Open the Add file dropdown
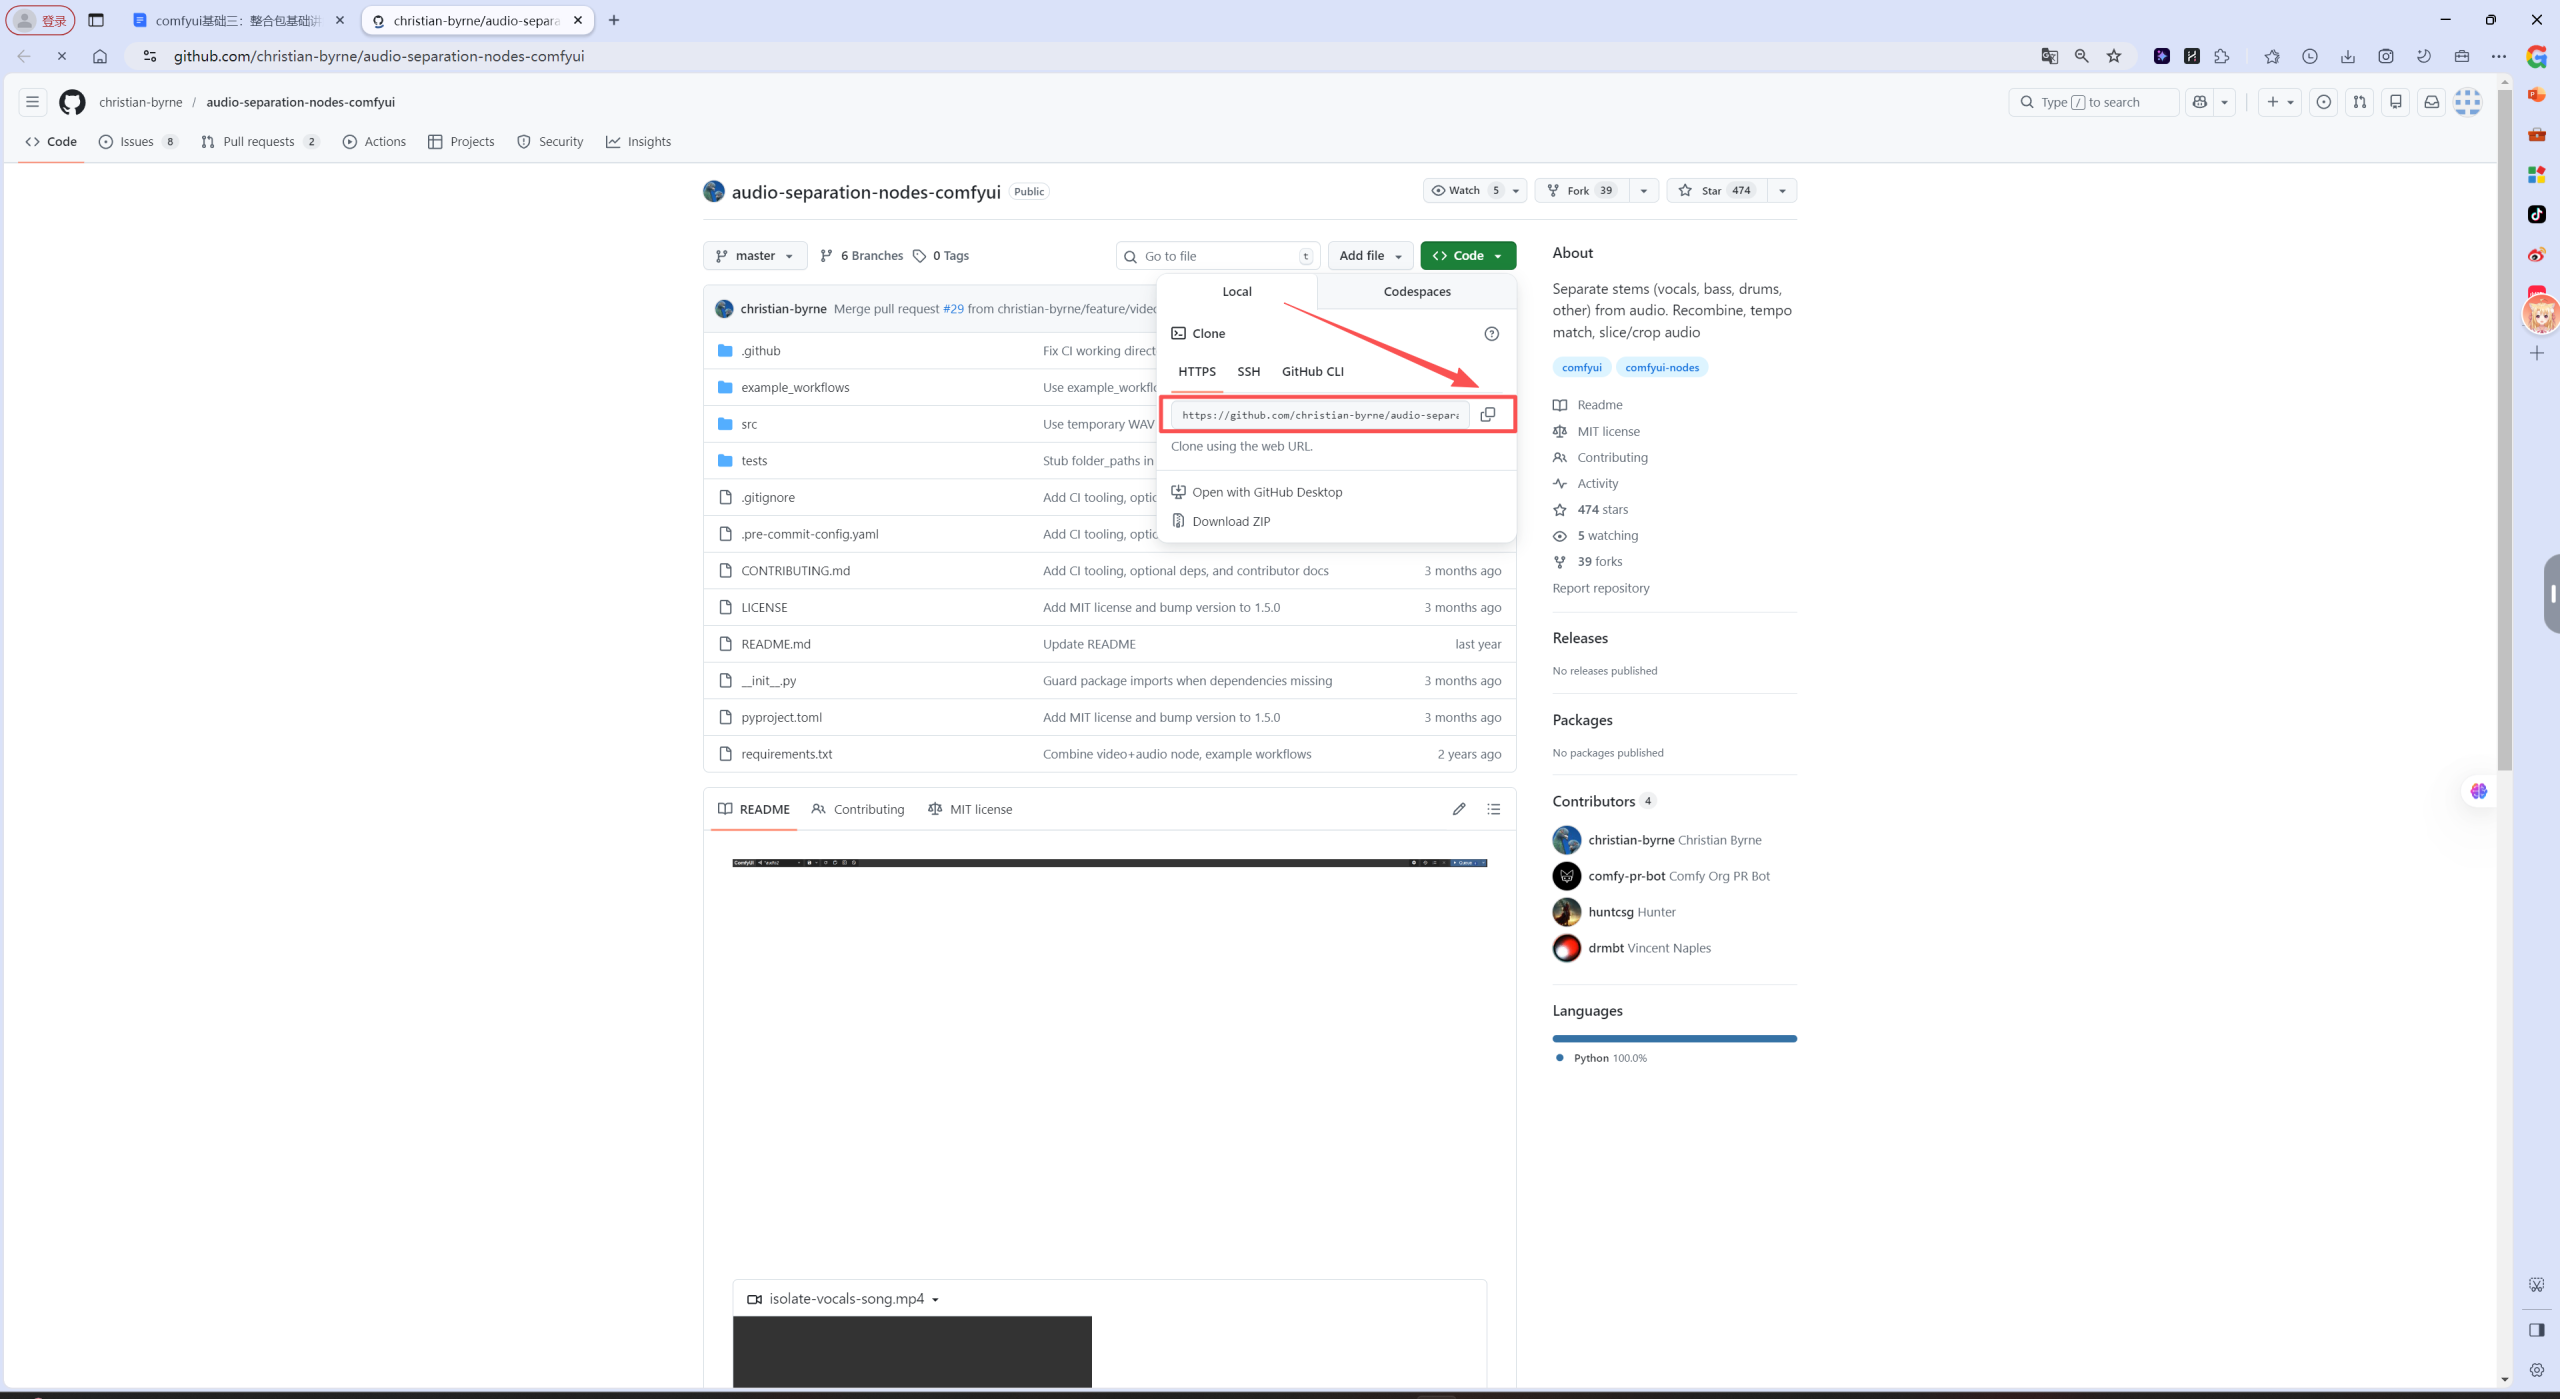The image size is (2560, 1399). (x=1371, y=256)
